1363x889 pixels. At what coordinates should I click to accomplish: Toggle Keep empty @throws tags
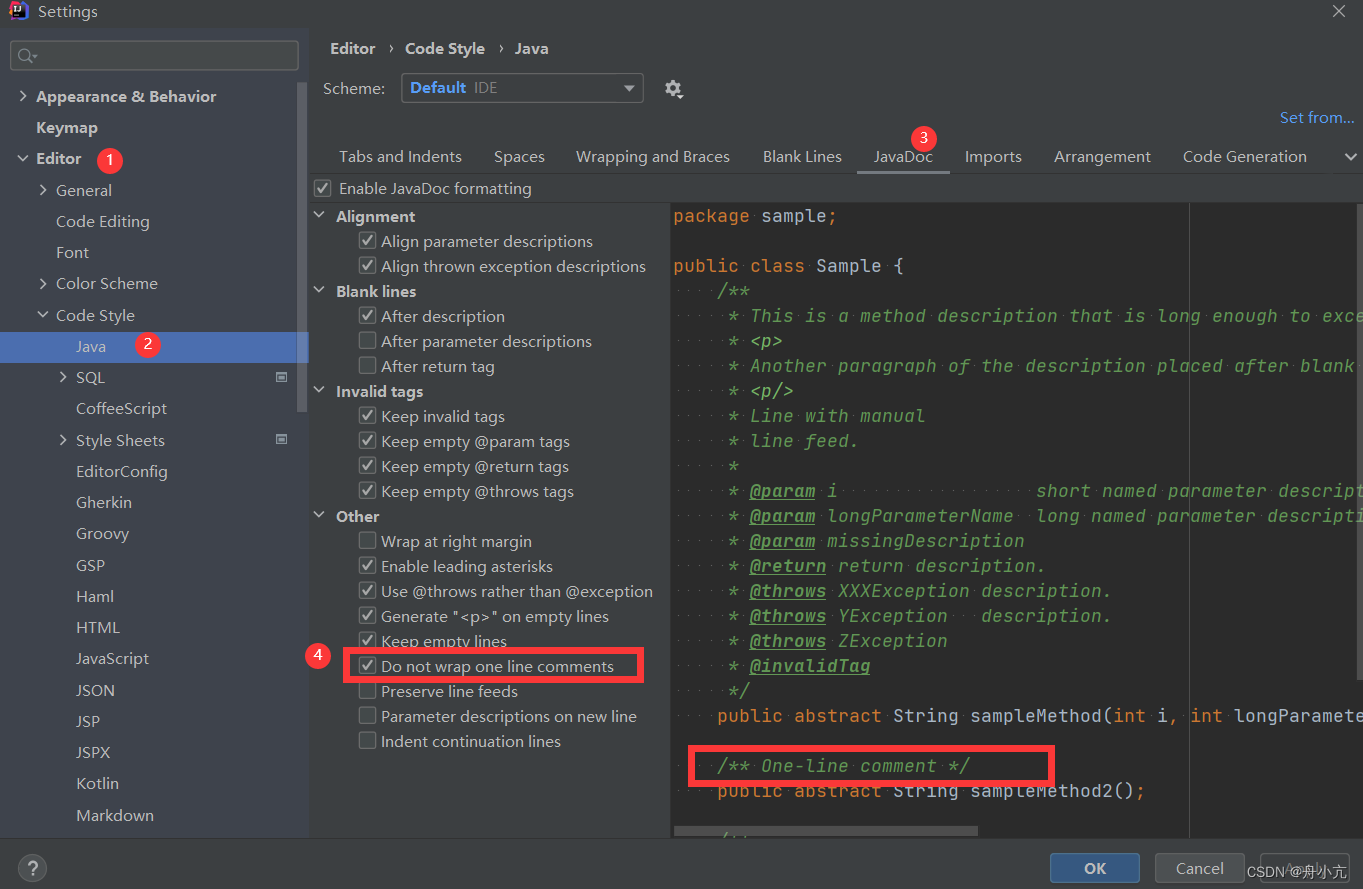click(368, 491)
